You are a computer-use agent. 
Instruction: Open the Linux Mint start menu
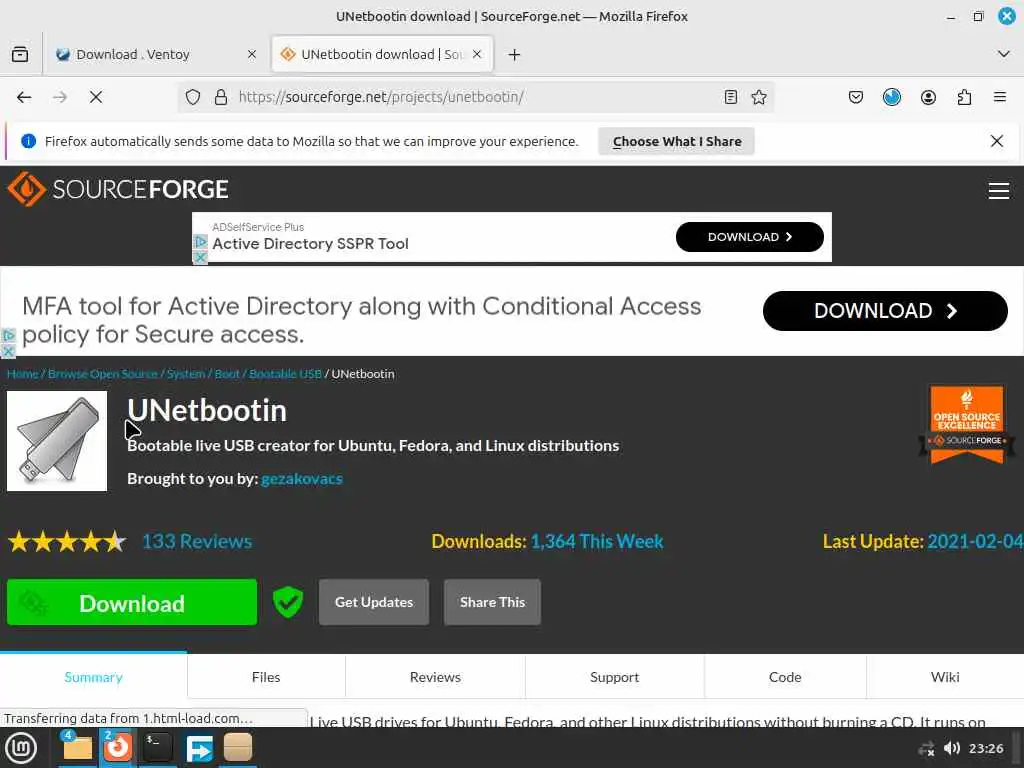click(x=22, y=748)
